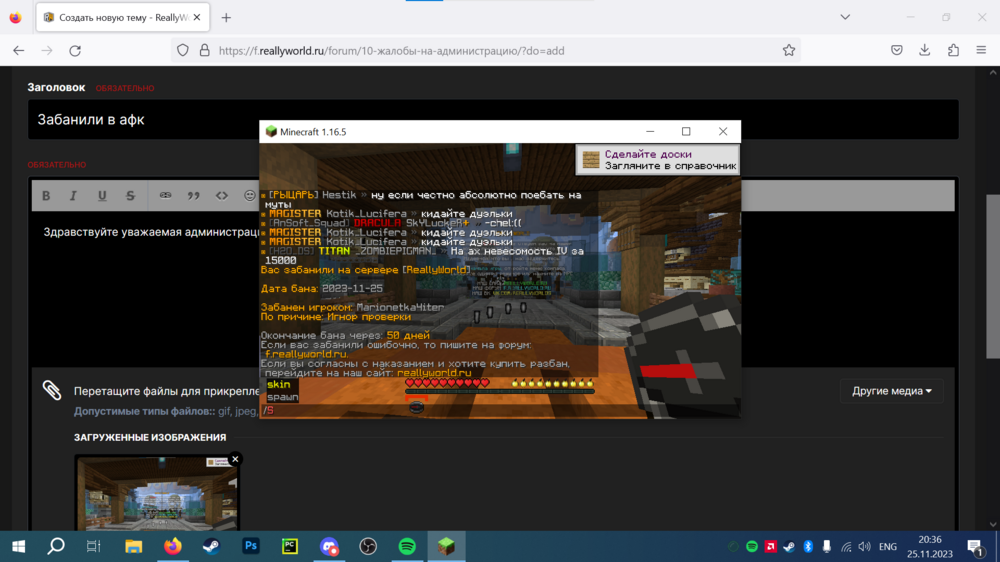This screenshot has width=1000, height=562.
Task: Choose 'skin' chat command suggestion
Action: click(279, 384)
